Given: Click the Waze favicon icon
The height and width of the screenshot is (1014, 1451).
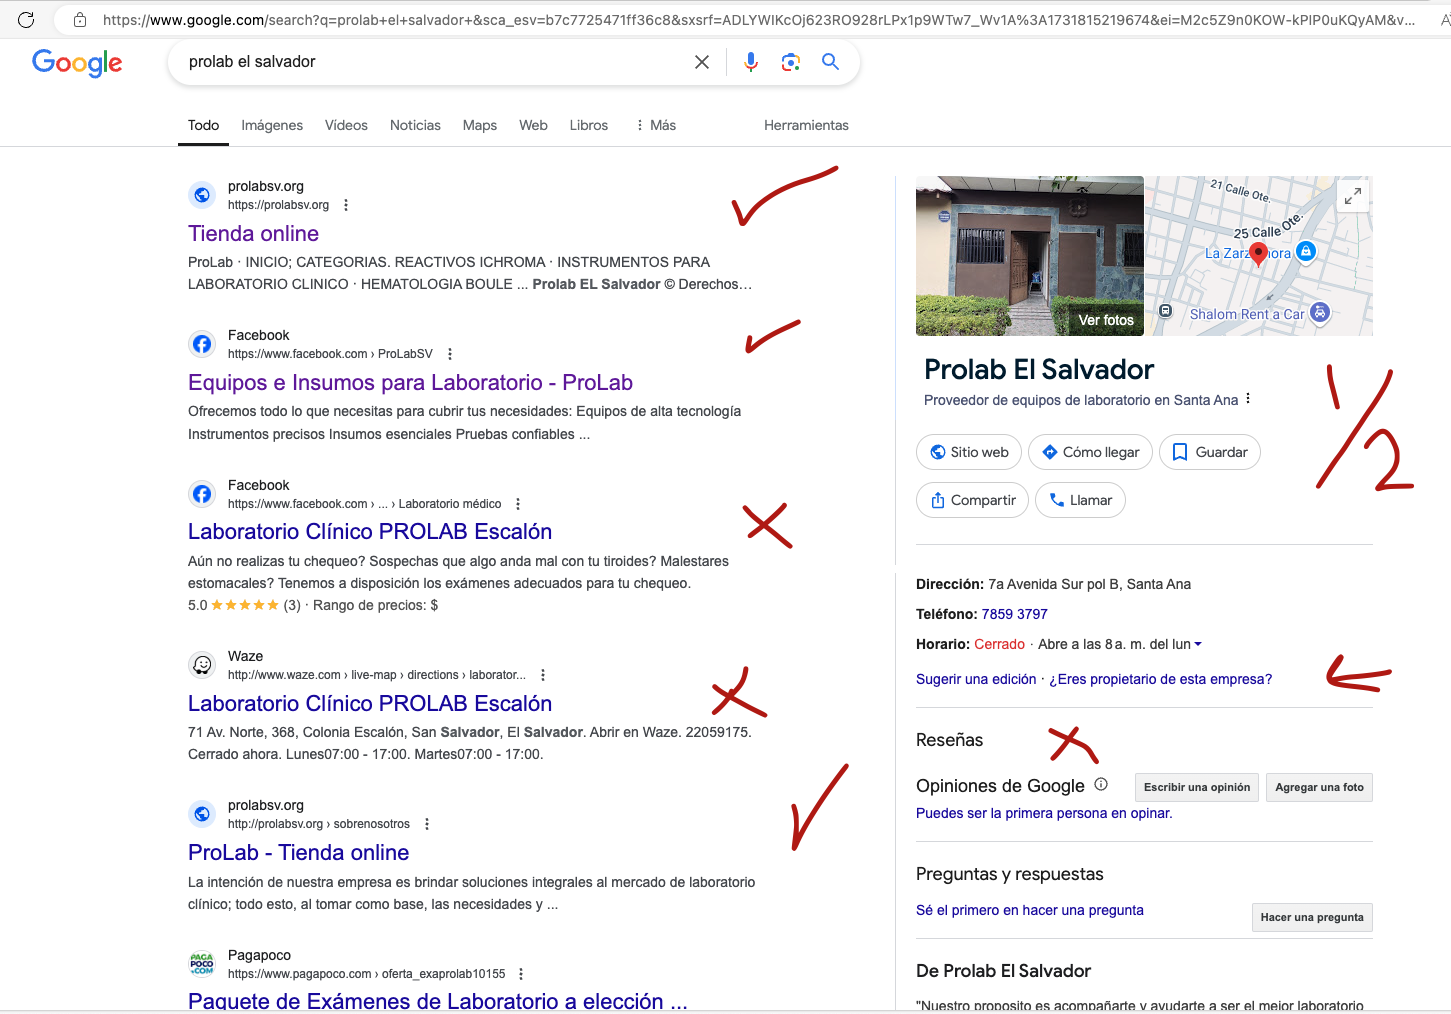Looking at the screenshot, I should point(202,665).
